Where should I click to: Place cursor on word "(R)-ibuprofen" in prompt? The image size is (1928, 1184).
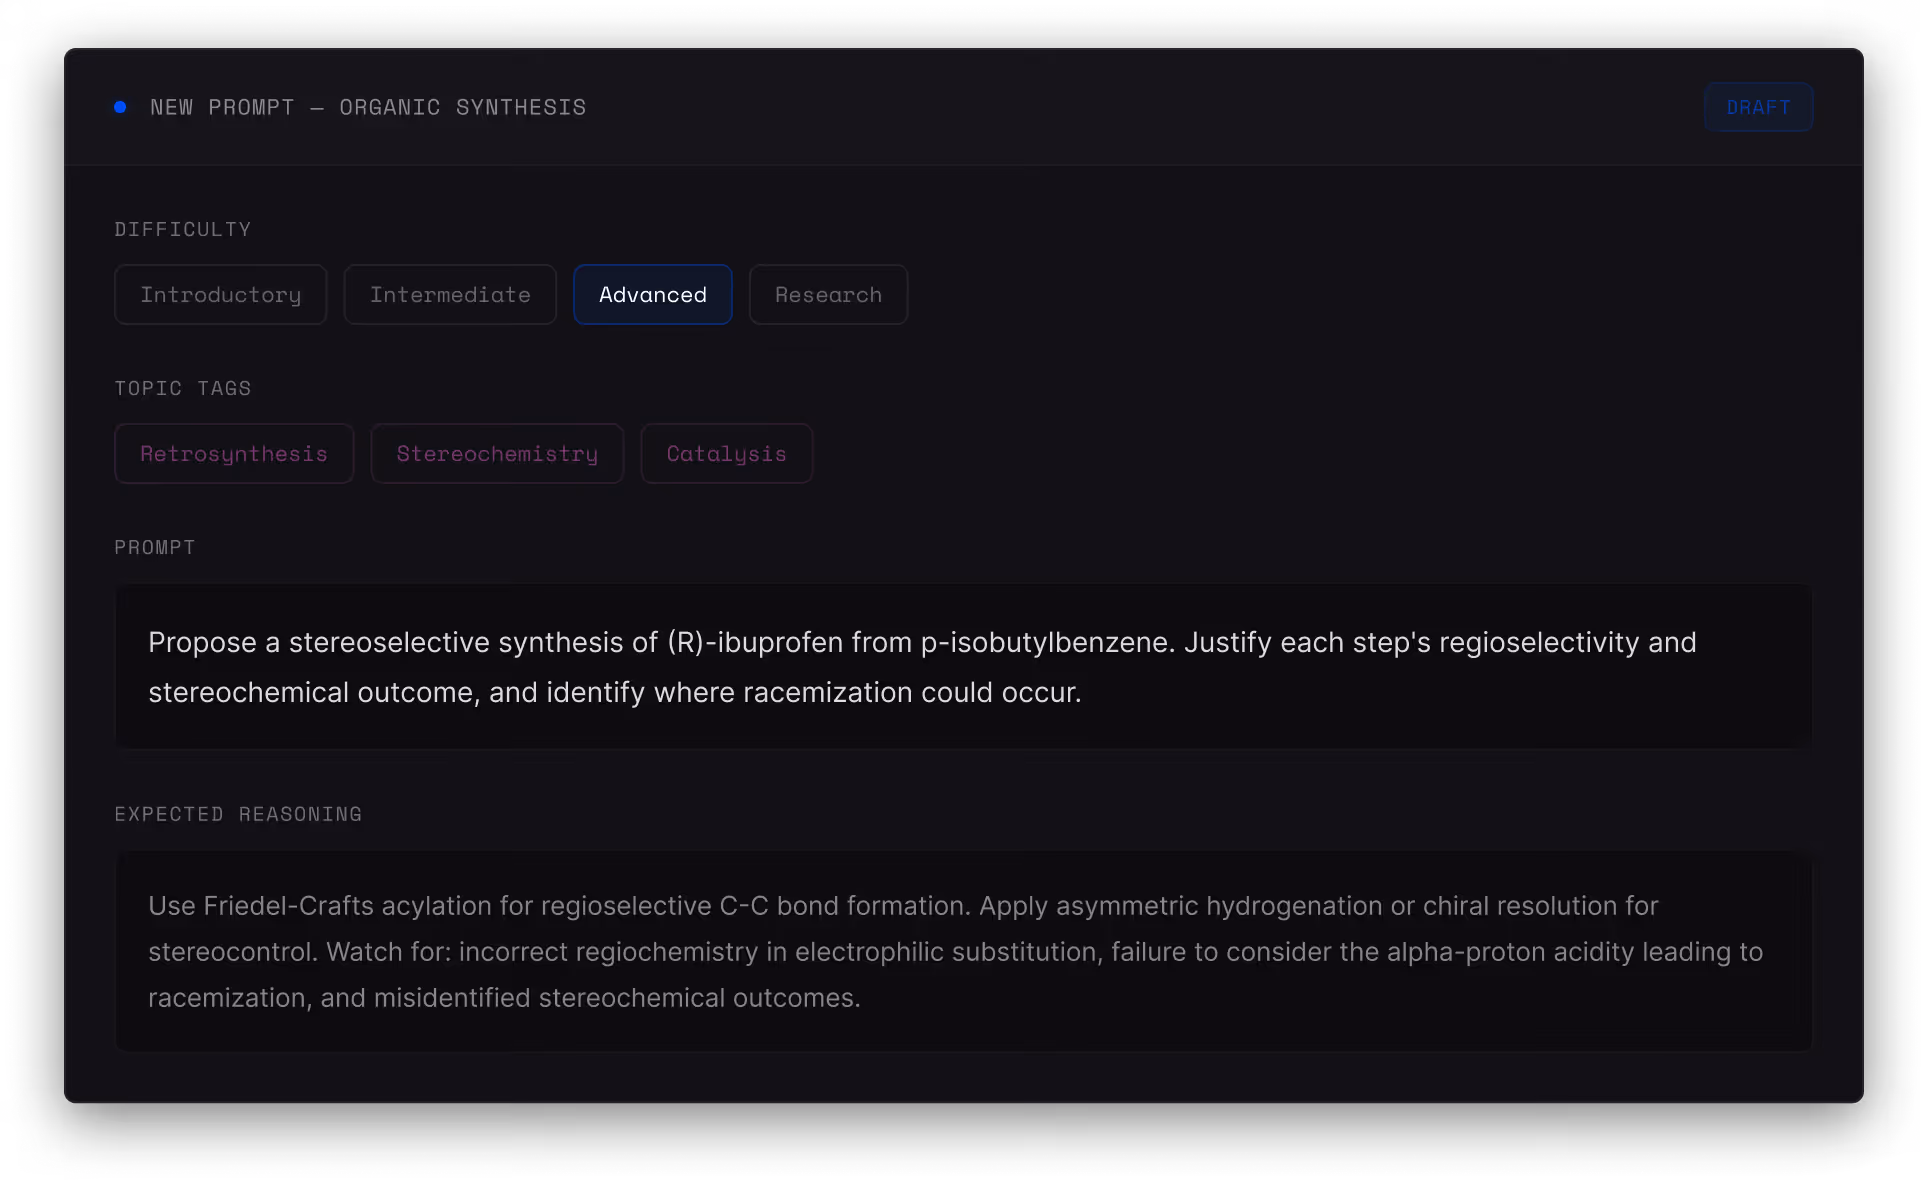click(755, 642)
